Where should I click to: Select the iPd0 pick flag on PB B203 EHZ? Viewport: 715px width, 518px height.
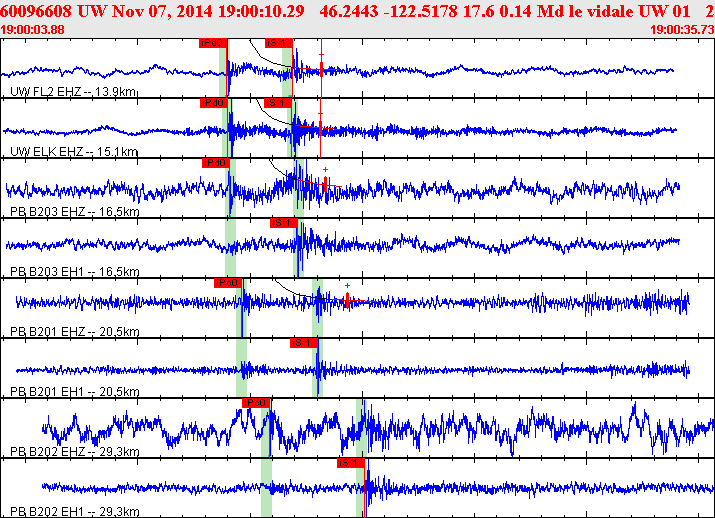[216, 163]
